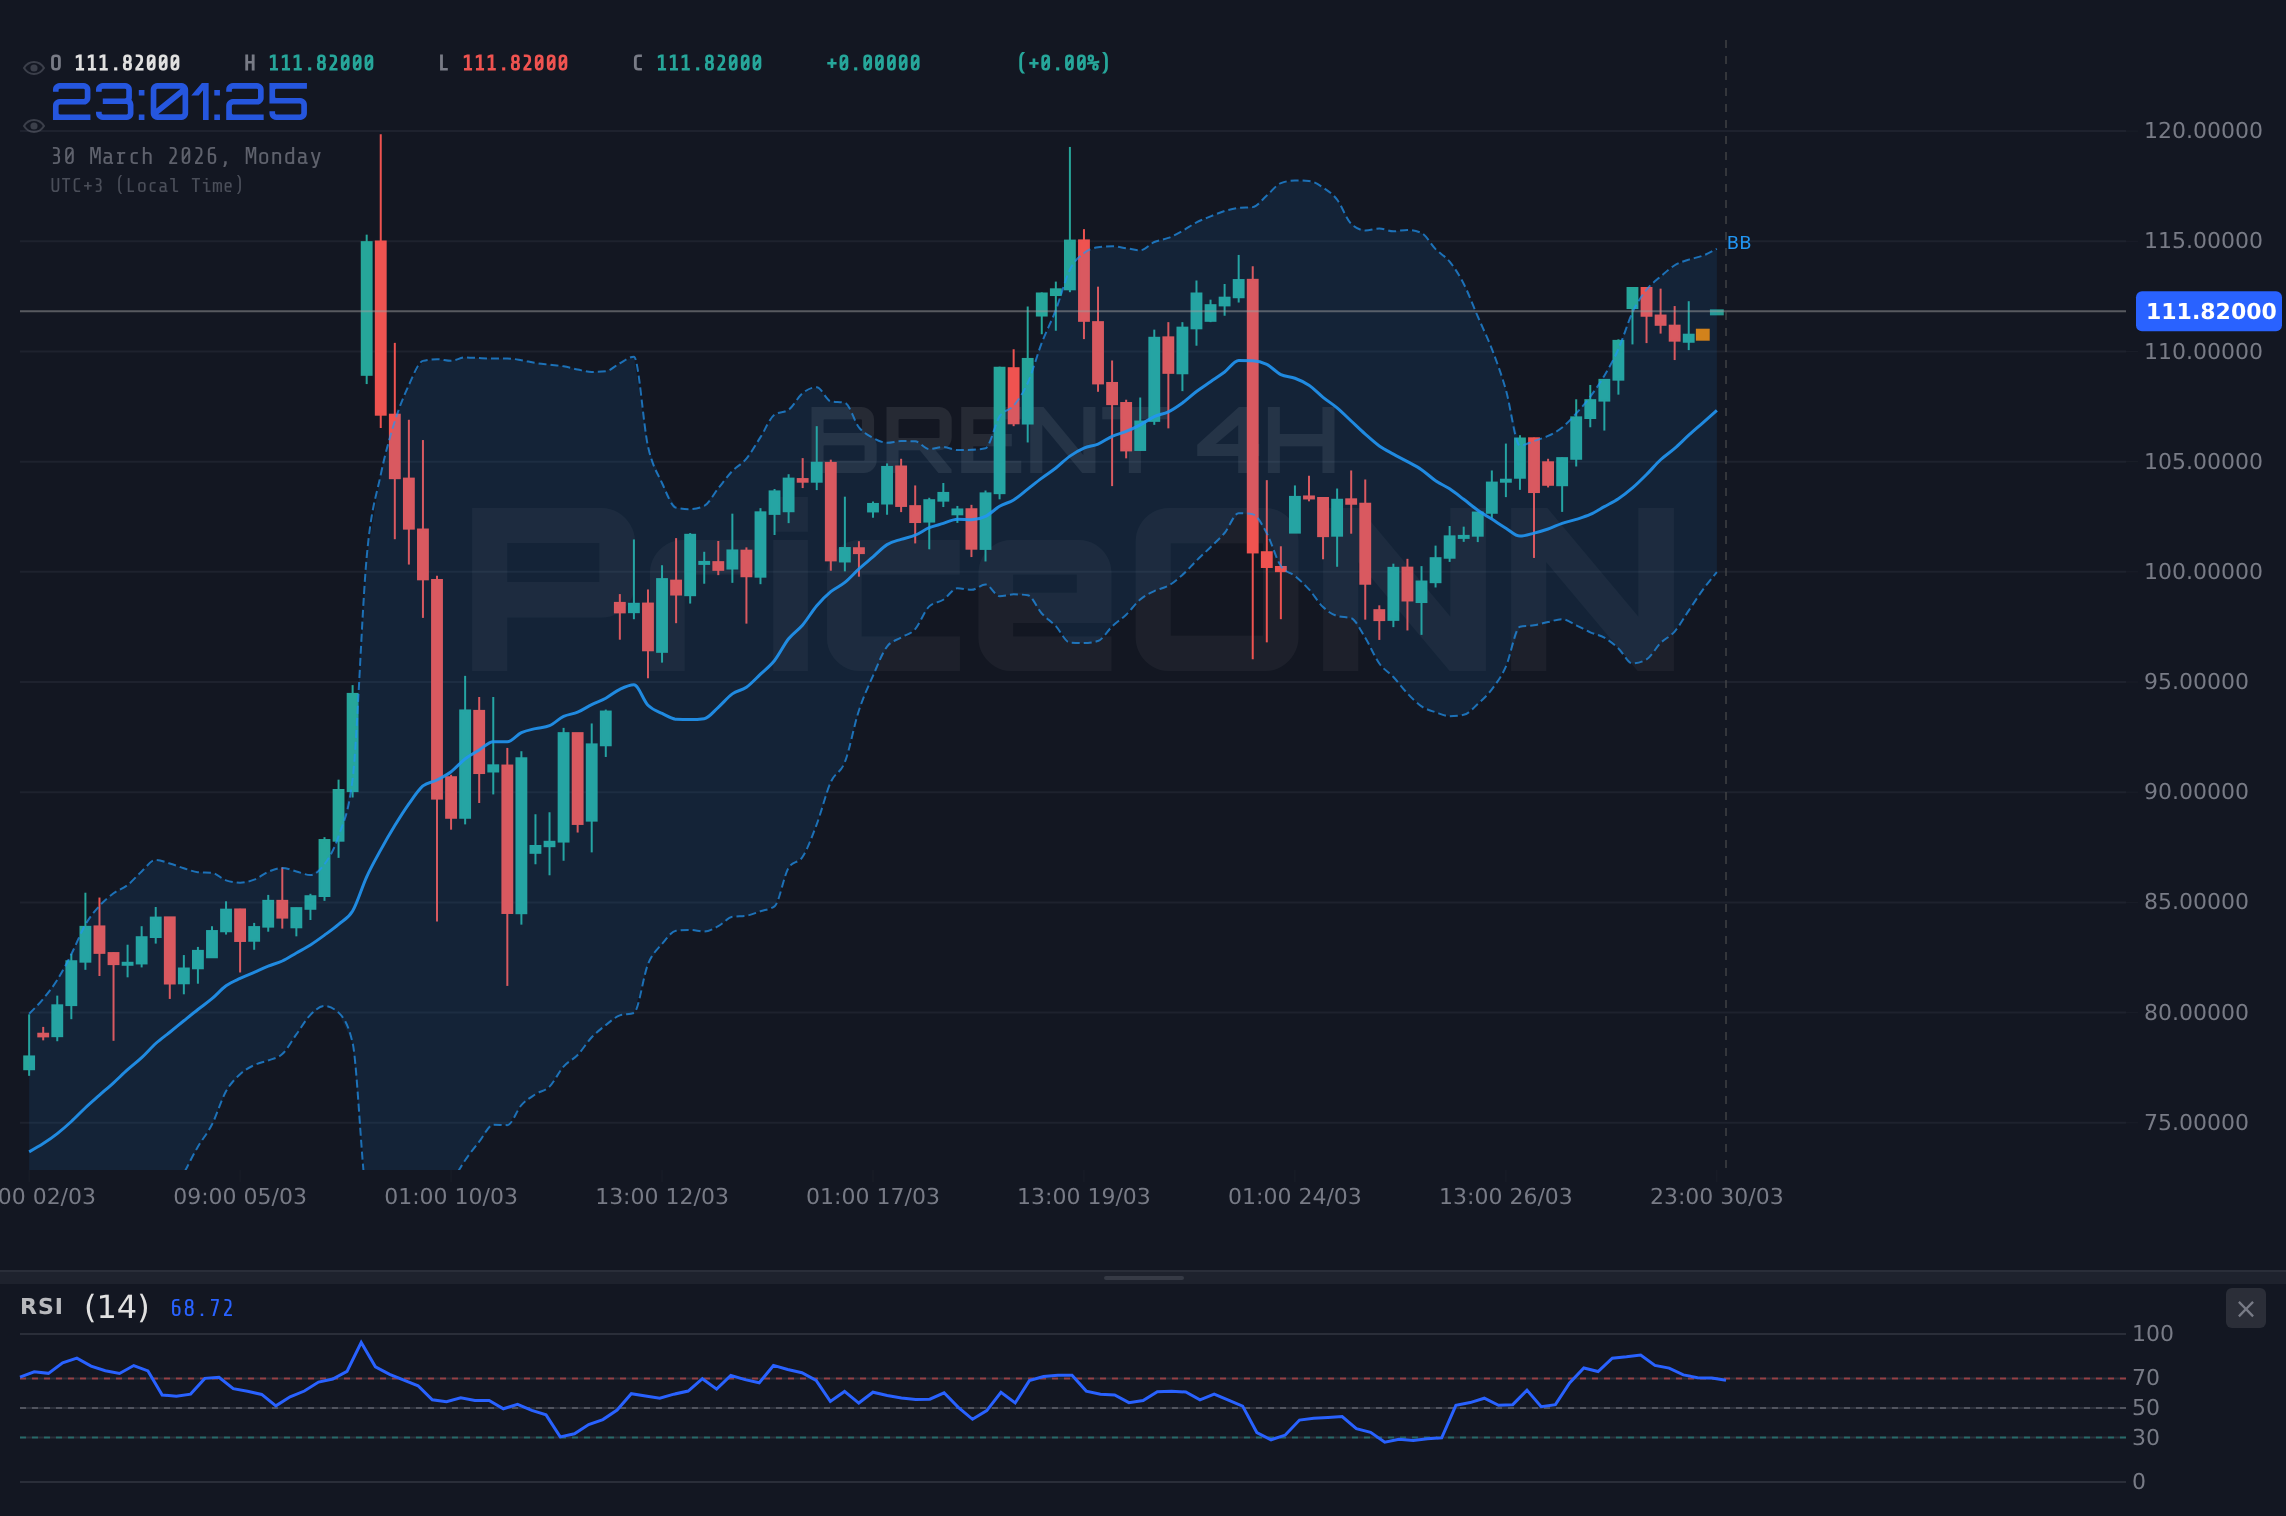Click the BB label near the upper band

coord(1739,241)
